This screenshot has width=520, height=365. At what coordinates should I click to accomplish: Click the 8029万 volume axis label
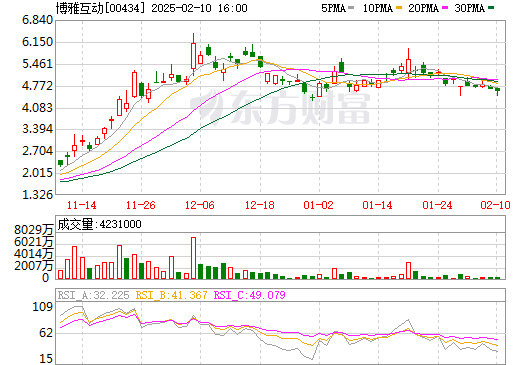(34, 230)
